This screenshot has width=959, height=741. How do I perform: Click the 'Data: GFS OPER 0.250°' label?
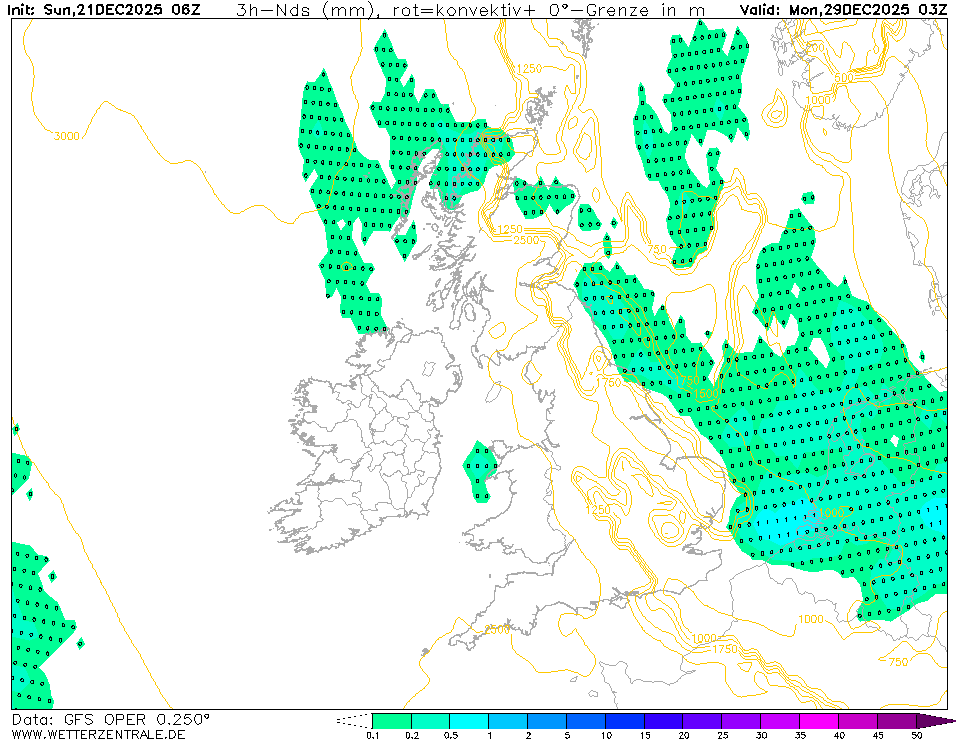[x=111, y=719]
